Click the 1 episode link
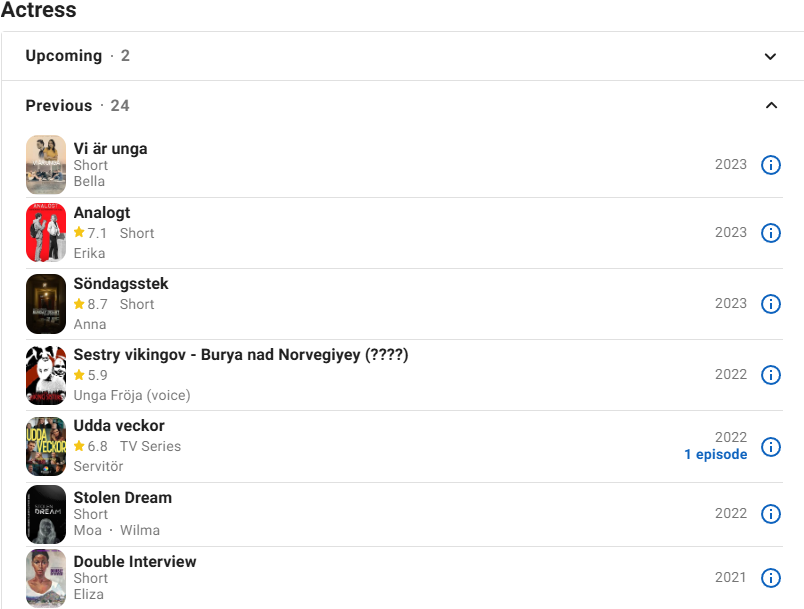The width and height of the screenshot is (804, 609). pyautogui.click(x=715, y=454)
